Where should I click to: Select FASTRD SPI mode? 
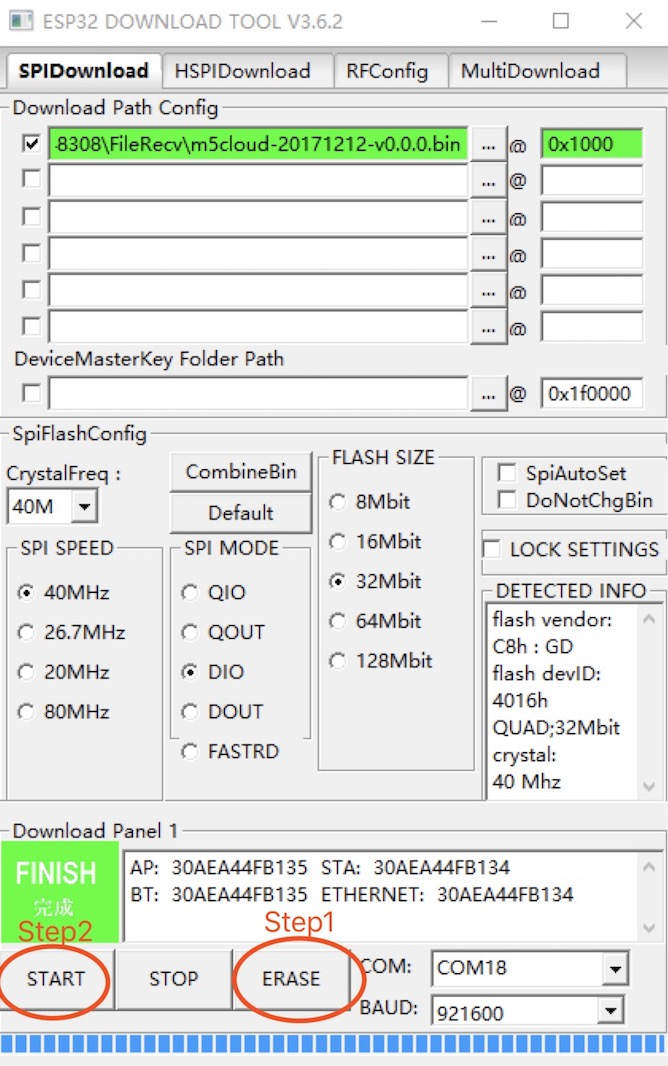click(230, 751)
